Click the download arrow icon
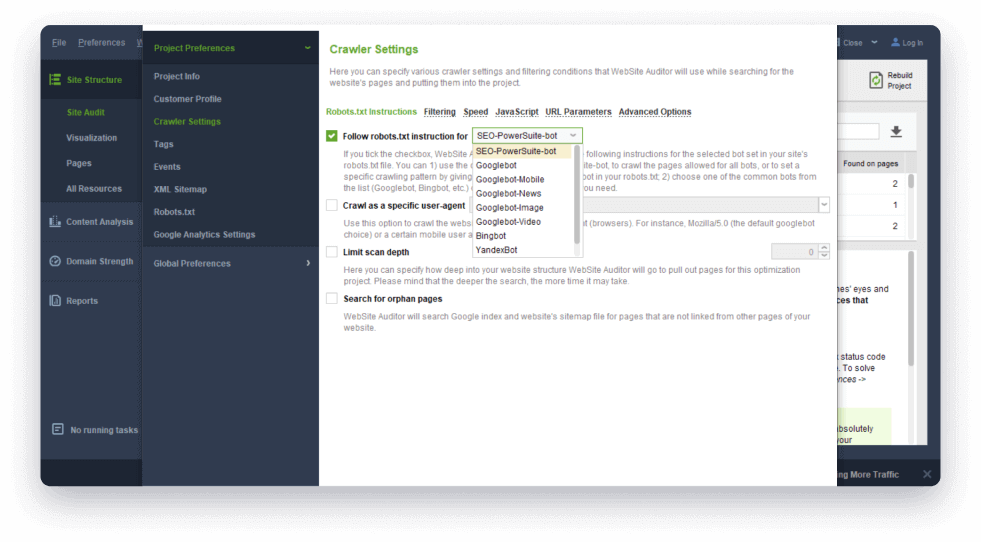 [896, 131]
